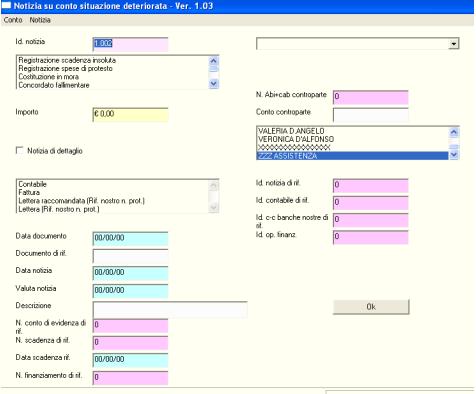Open the Notizia menu
The height and width of the screenshot is (394, 476).
coord(40,20)
